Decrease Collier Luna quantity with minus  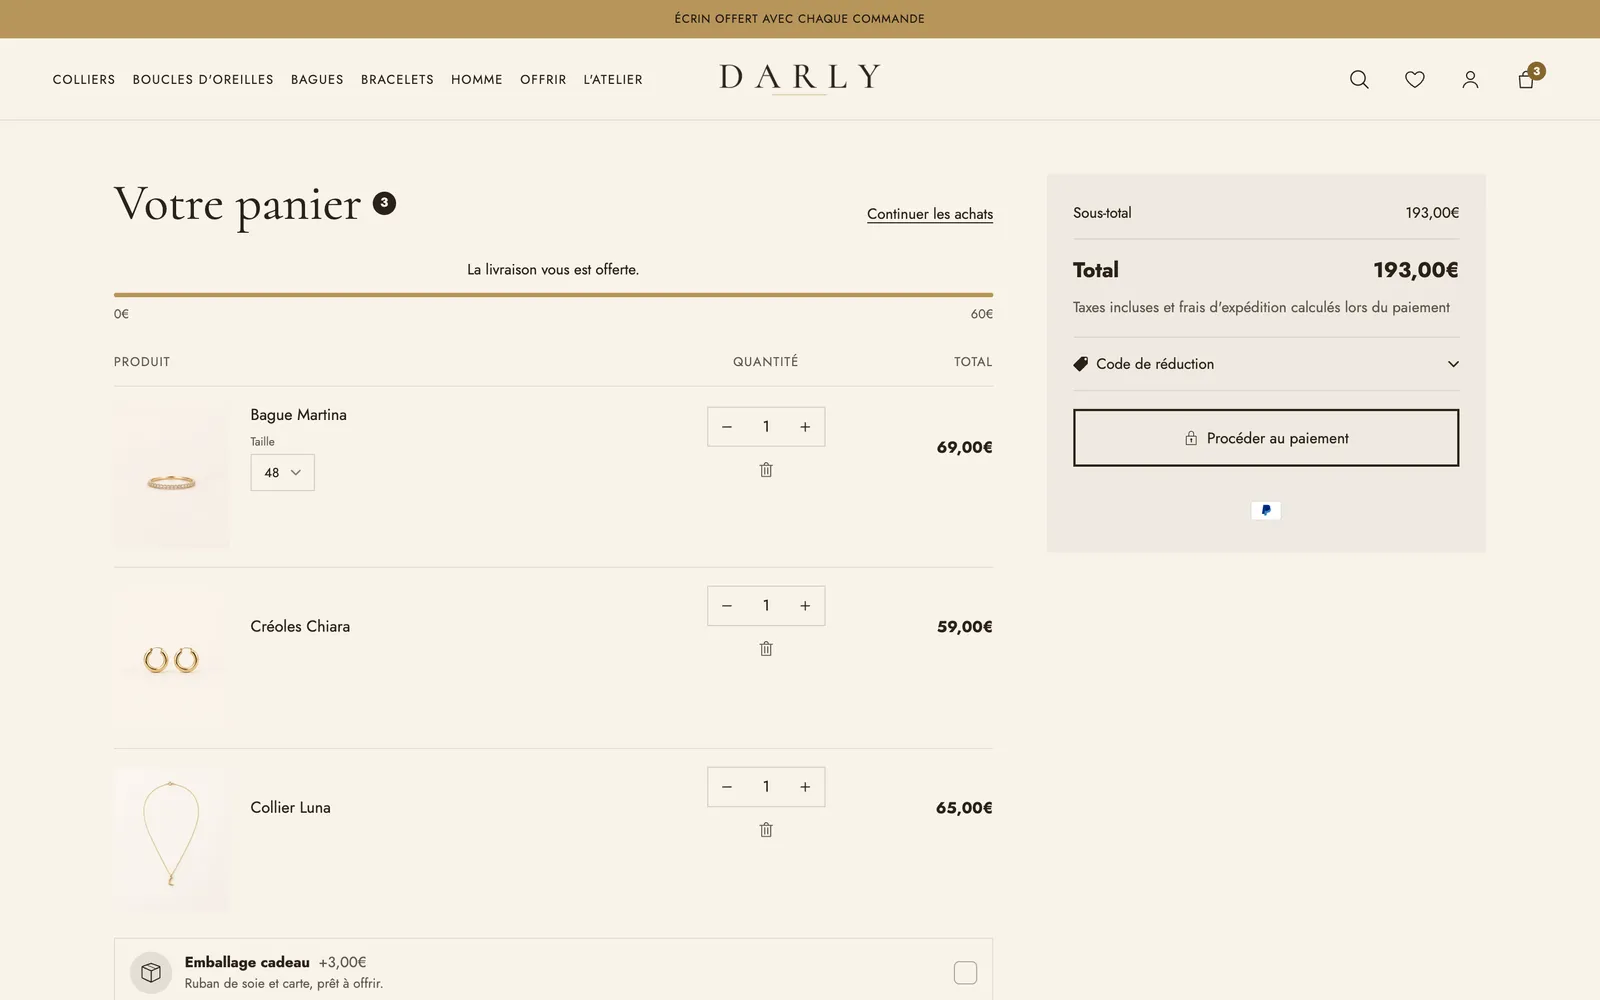tap(727, 787)
